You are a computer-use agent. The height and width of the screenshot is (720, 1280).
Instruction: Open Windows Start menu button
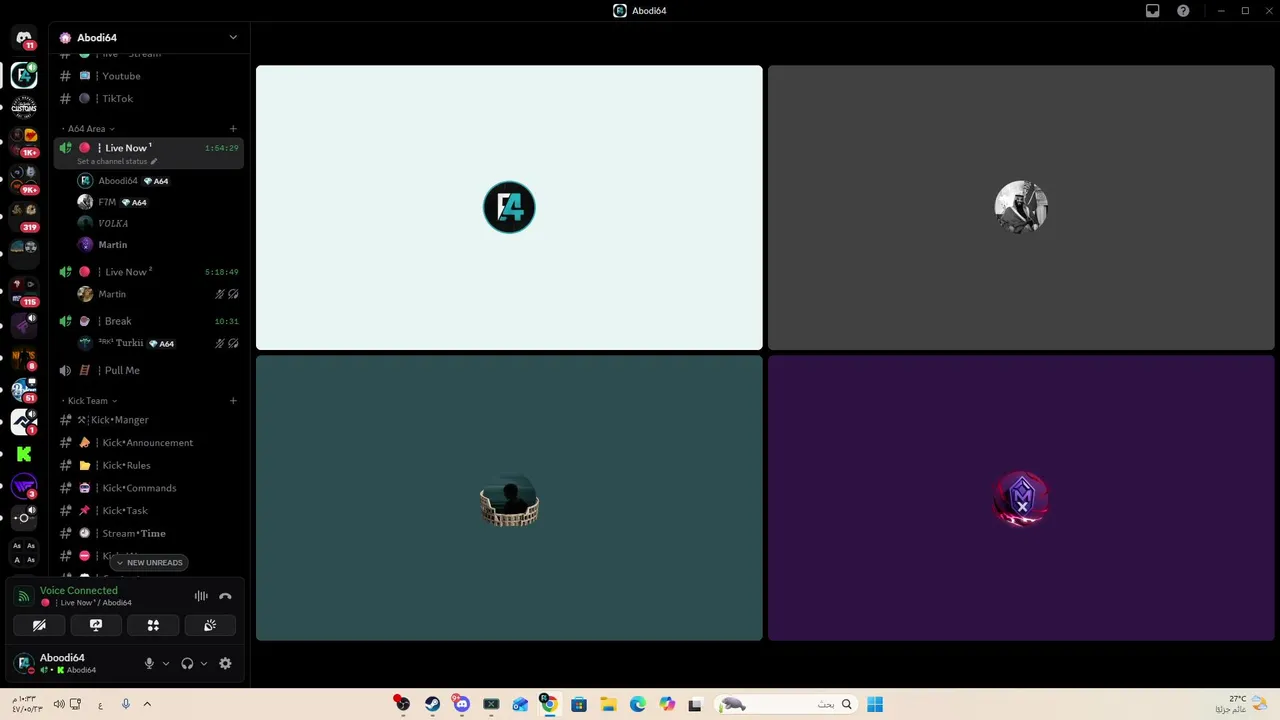[x=875, y=704]
